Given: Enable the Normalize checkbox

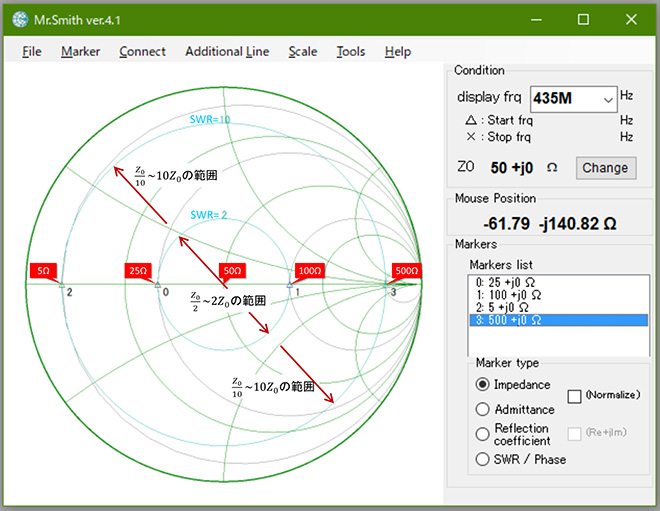Looking at the screenshot, I should click(575, 396).
